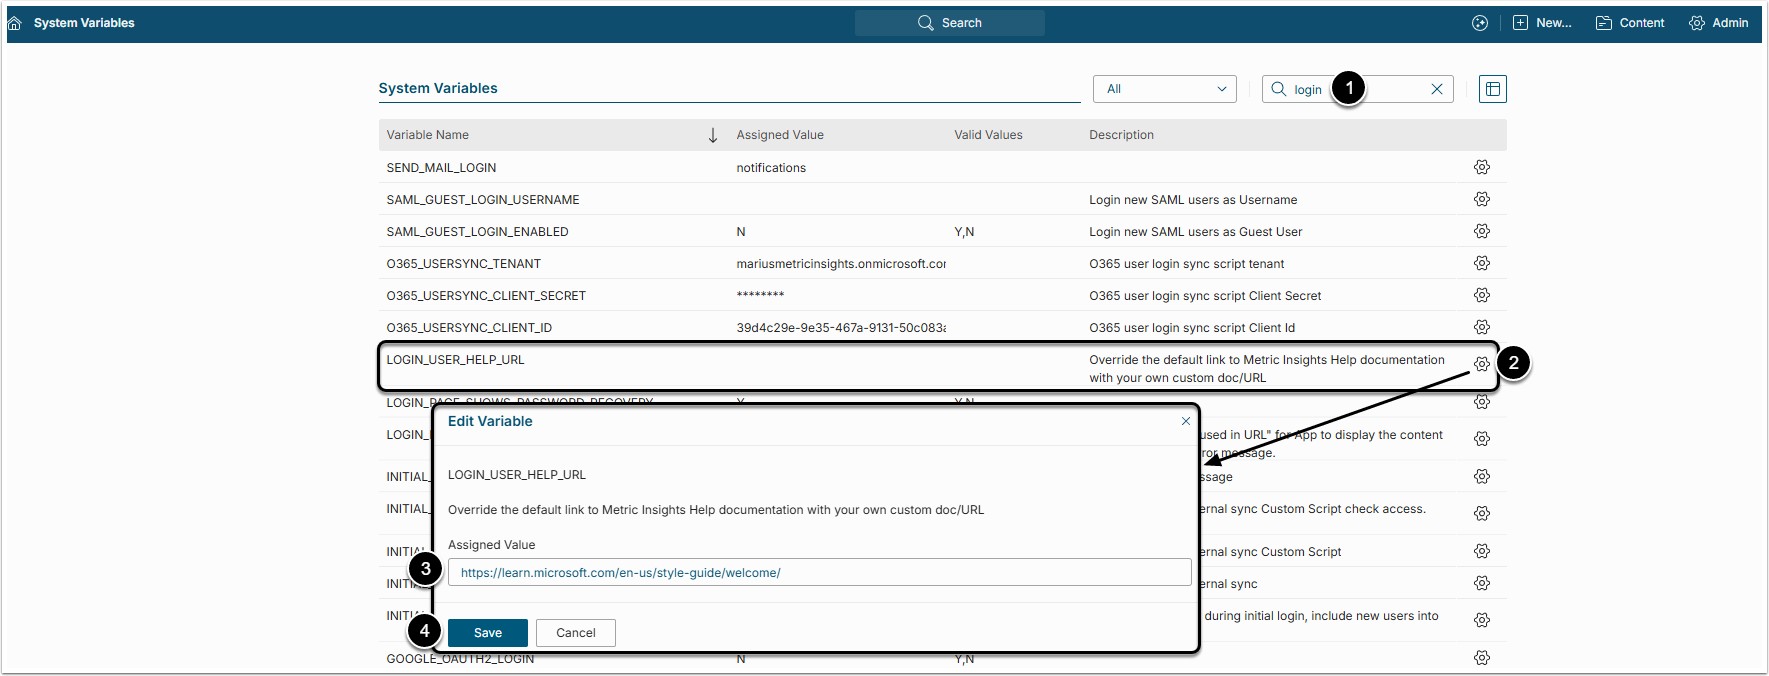The height and width of the screenshot is (676, 1769).
Task: Open gear settings for SEND_MAIL_LOGIN variable
Action: click(x=1482, y=167)
